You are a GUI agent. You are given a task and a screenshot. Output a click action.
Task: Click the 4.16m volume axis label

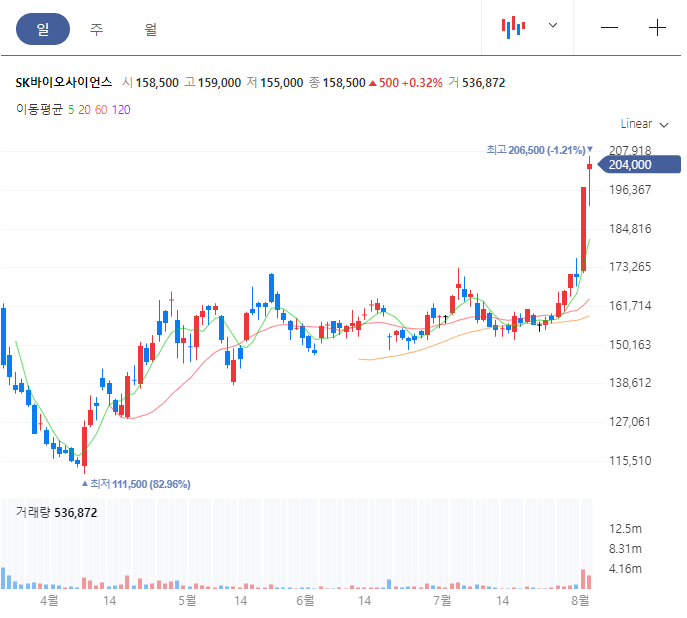pyautogui.click(x=625, y=569)
